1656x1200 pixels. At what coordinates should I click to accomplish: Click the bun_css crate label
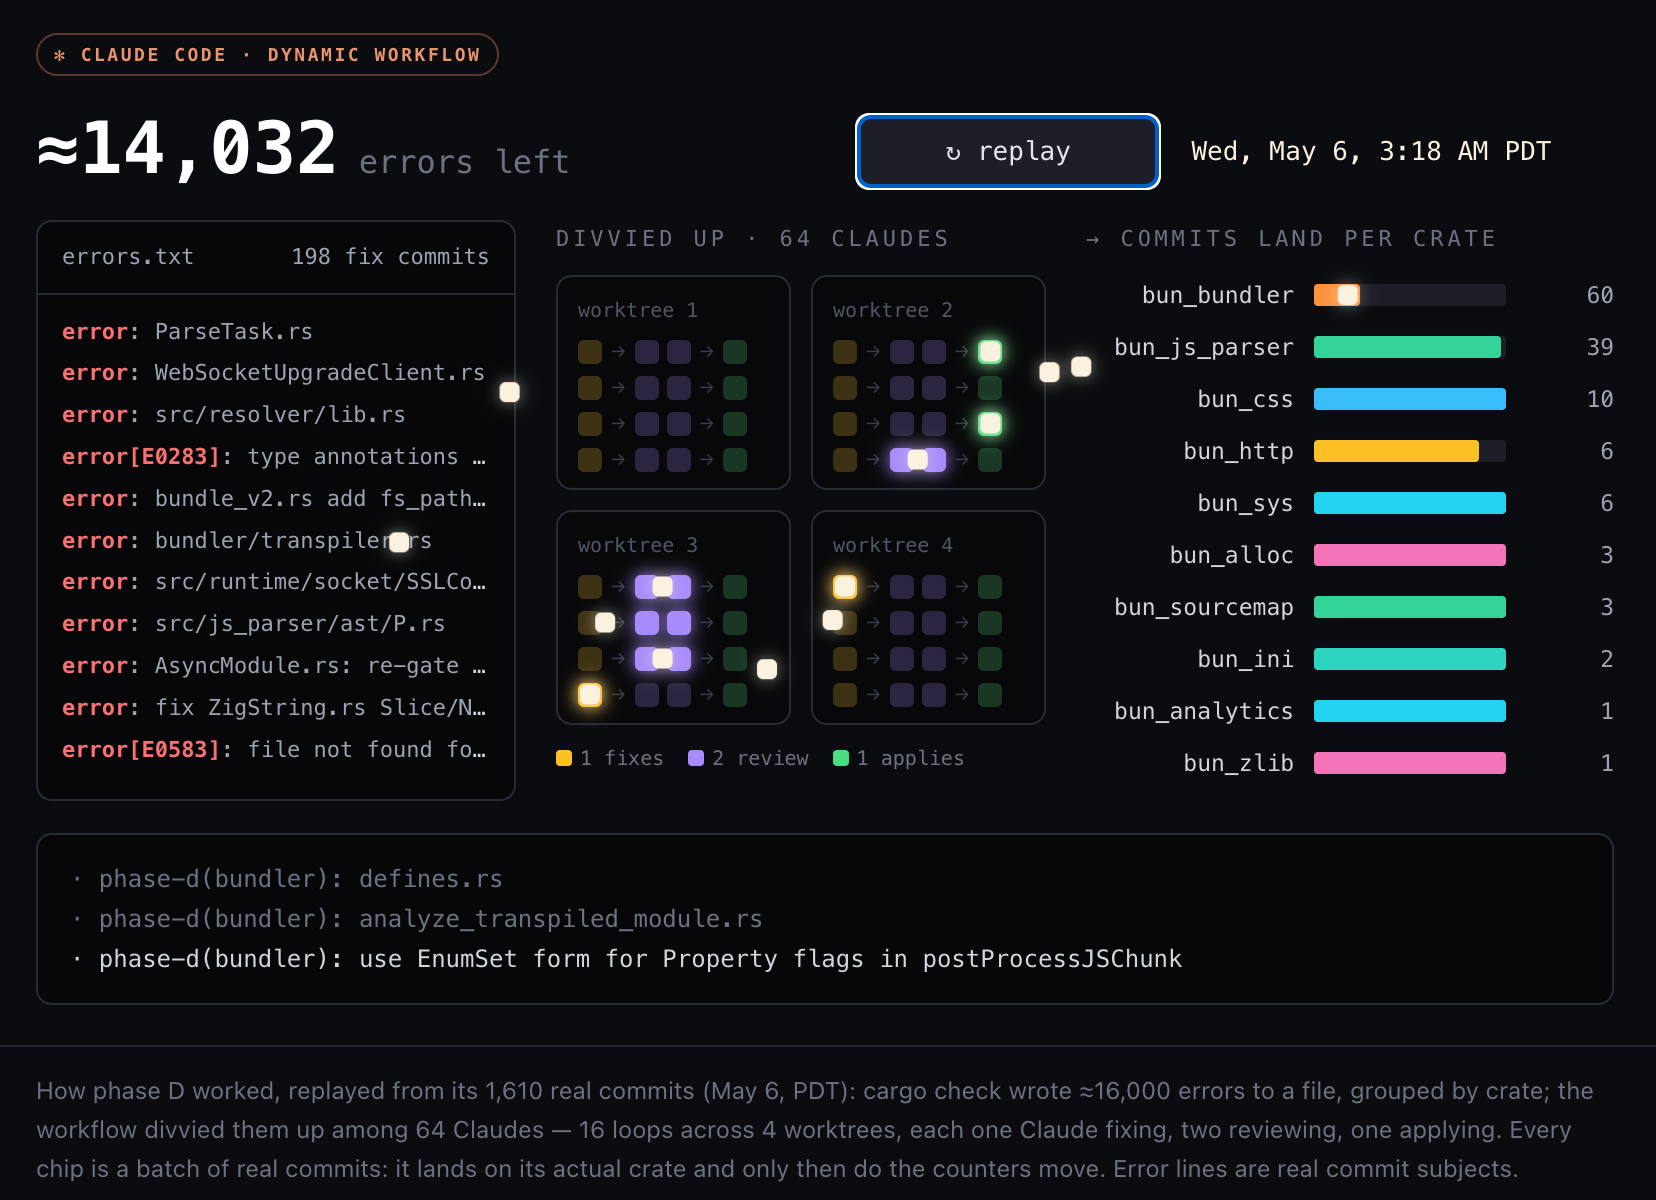(1245, 400)
